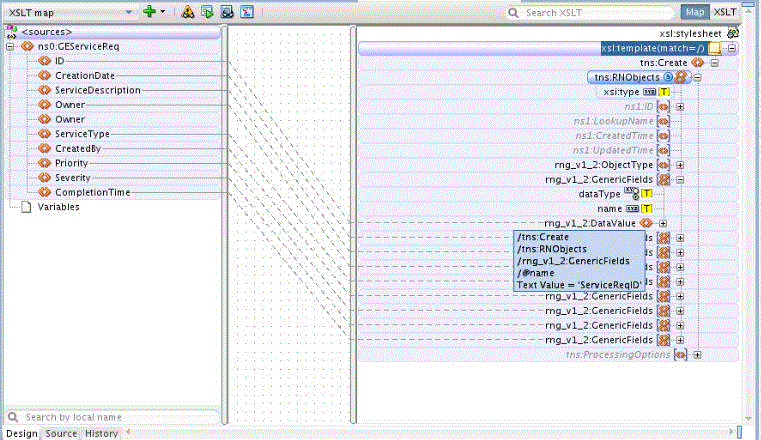Select the CreationDate source element

85,76
